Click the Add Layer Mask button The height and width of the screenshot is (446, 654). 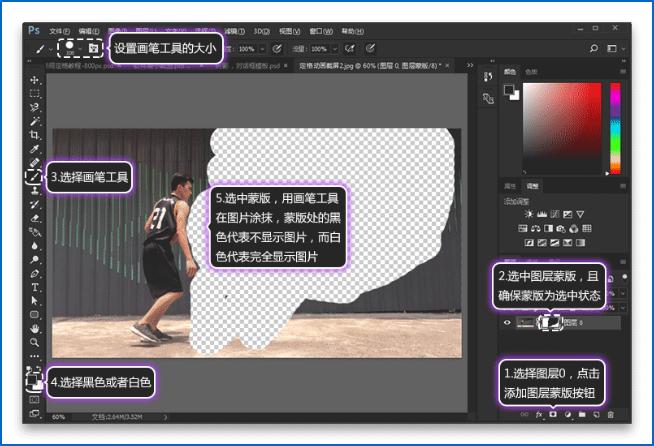tap(551, 414)
